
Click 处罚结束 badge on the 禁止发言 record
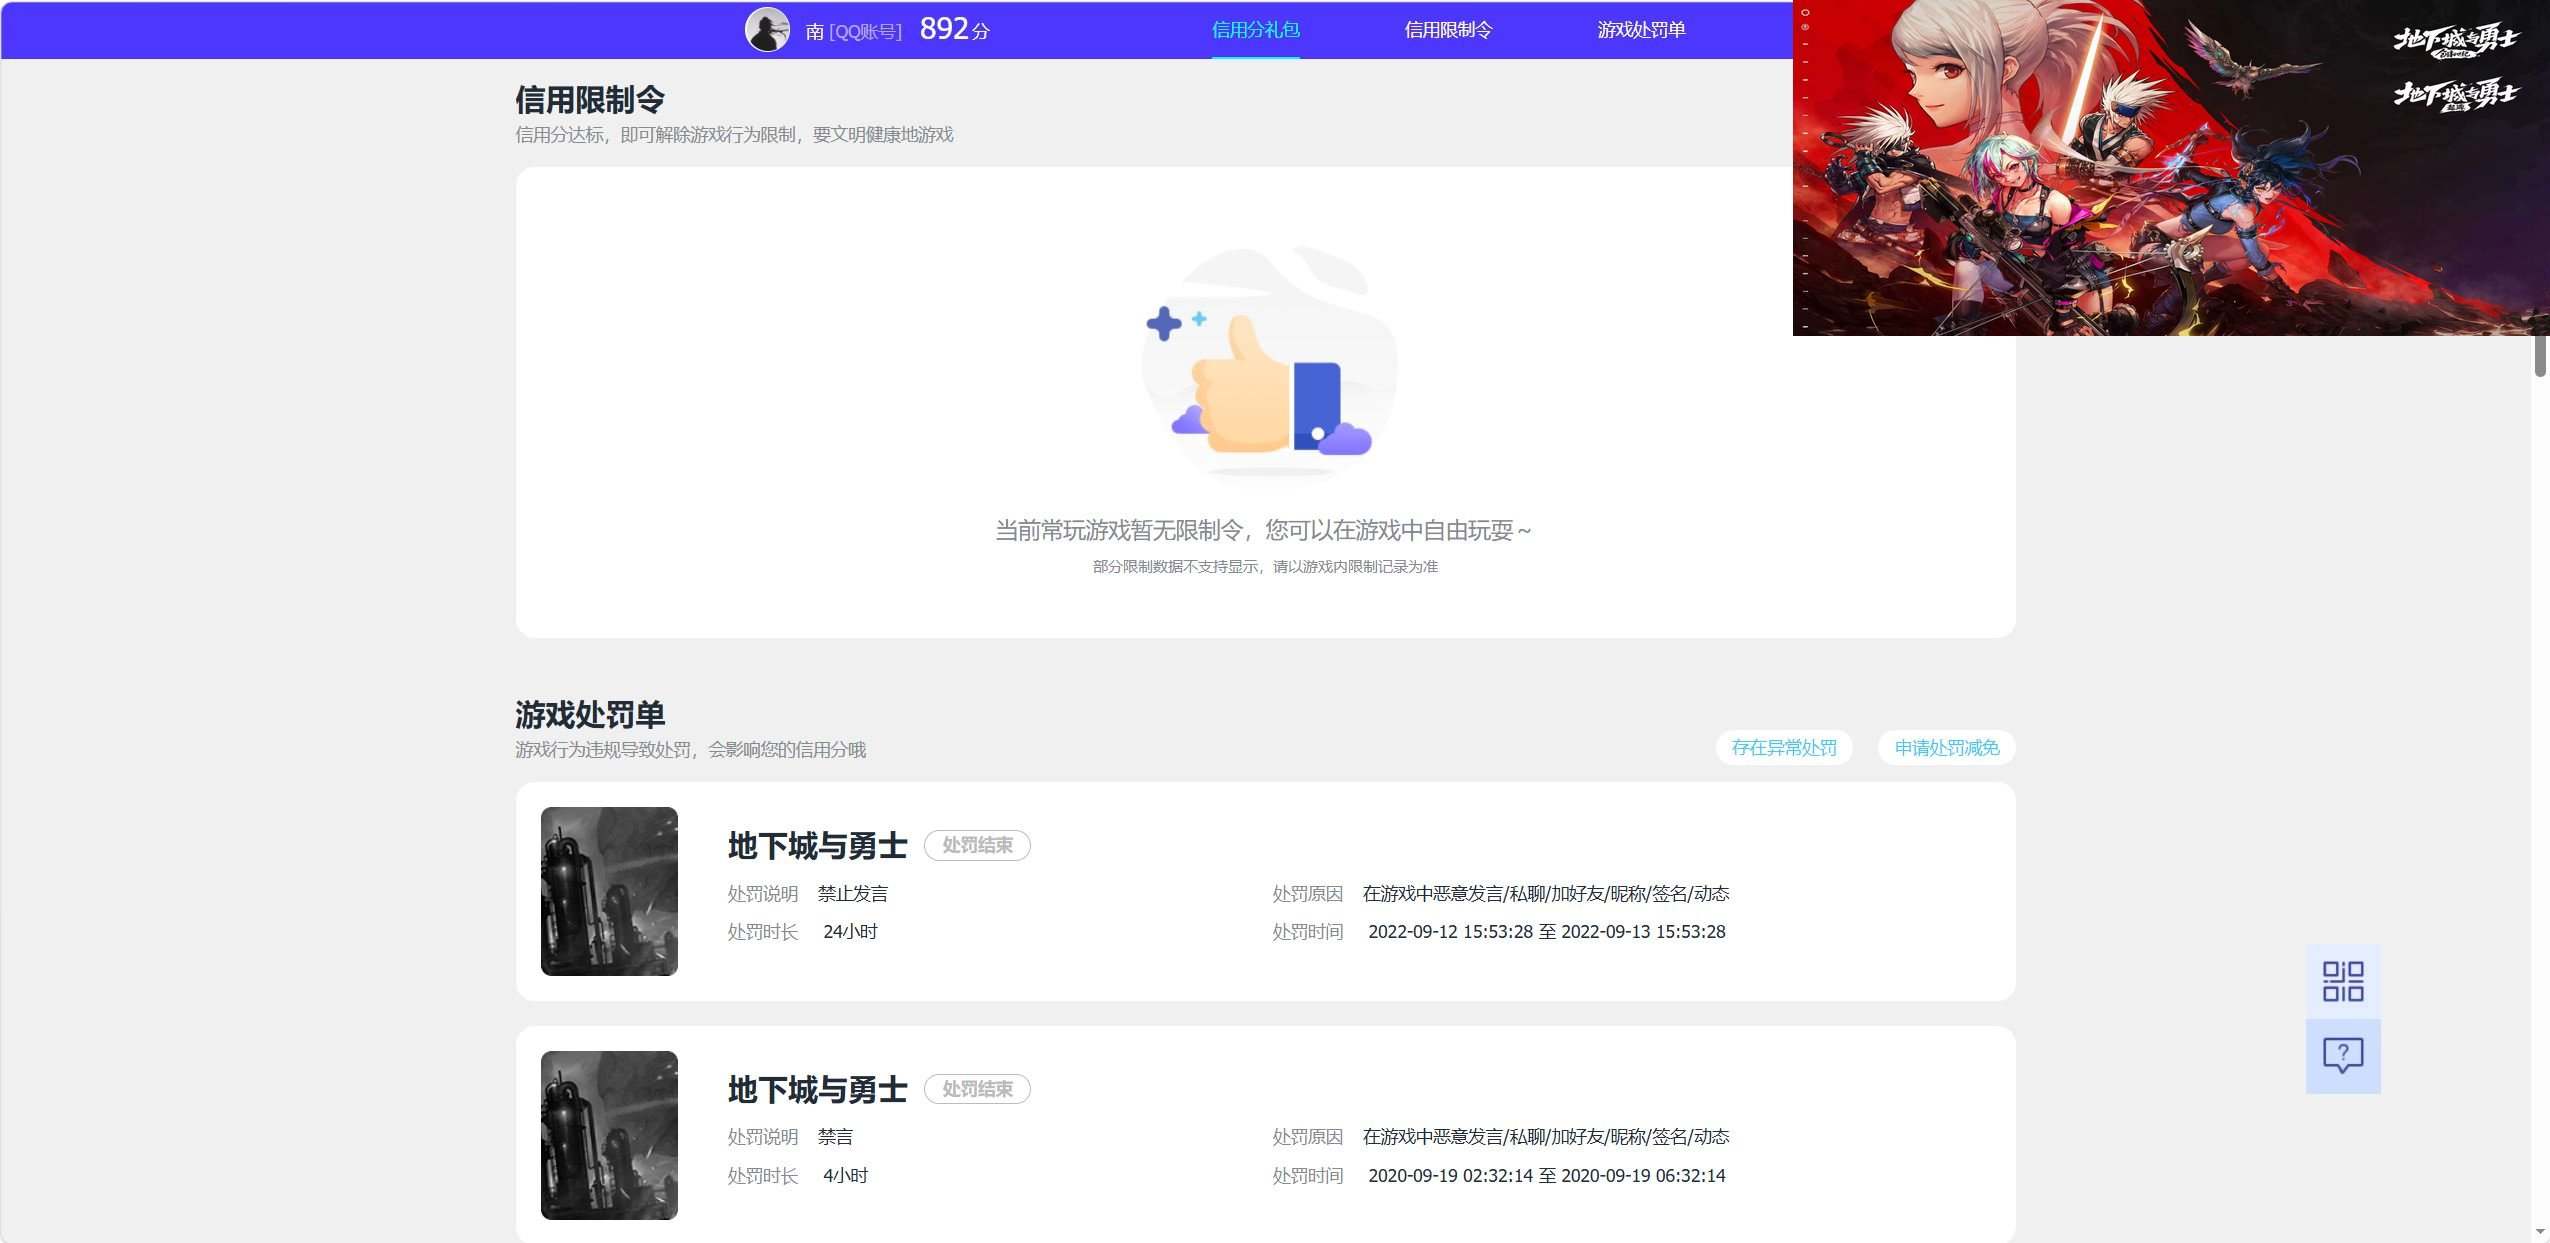click(977, 845)
